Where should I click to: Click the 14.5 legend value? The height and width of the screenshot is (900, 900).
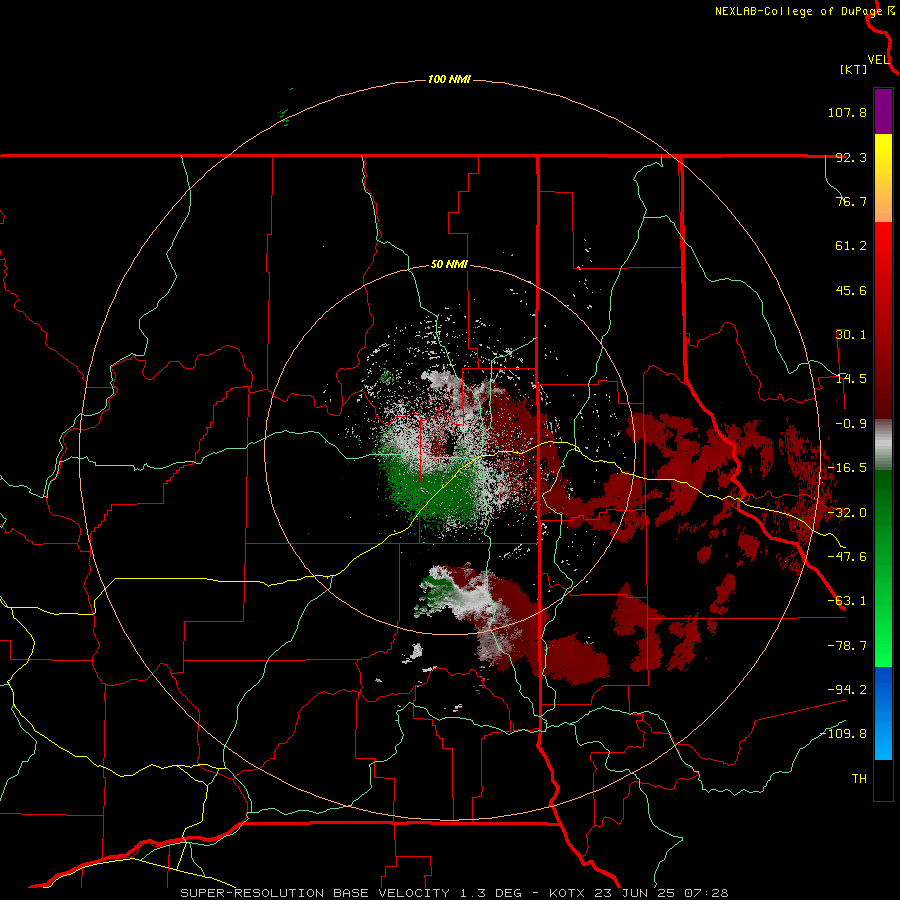tap(851, 379)
